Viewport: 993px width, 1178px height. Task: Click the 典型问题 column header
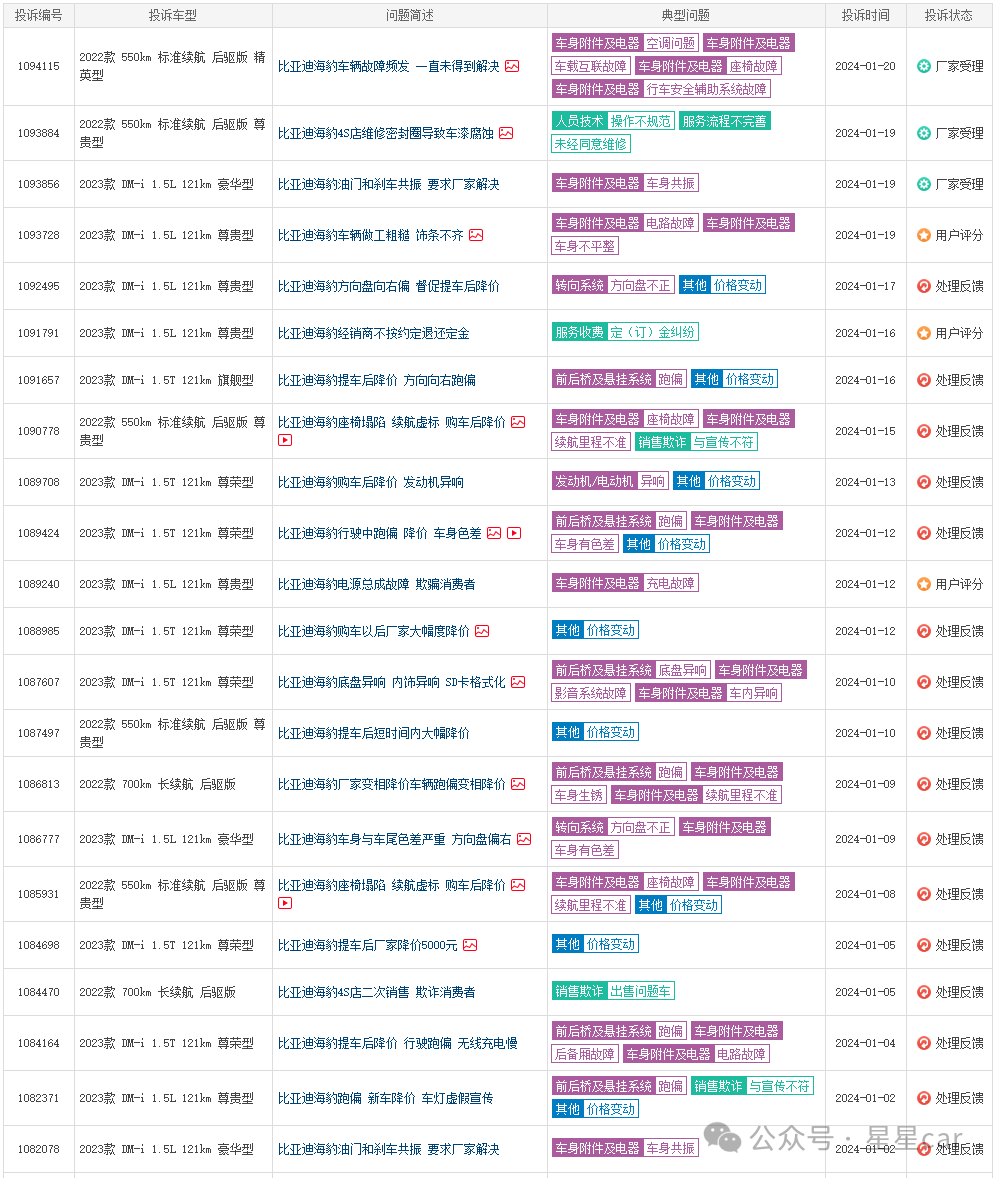(x=686, y=16)
